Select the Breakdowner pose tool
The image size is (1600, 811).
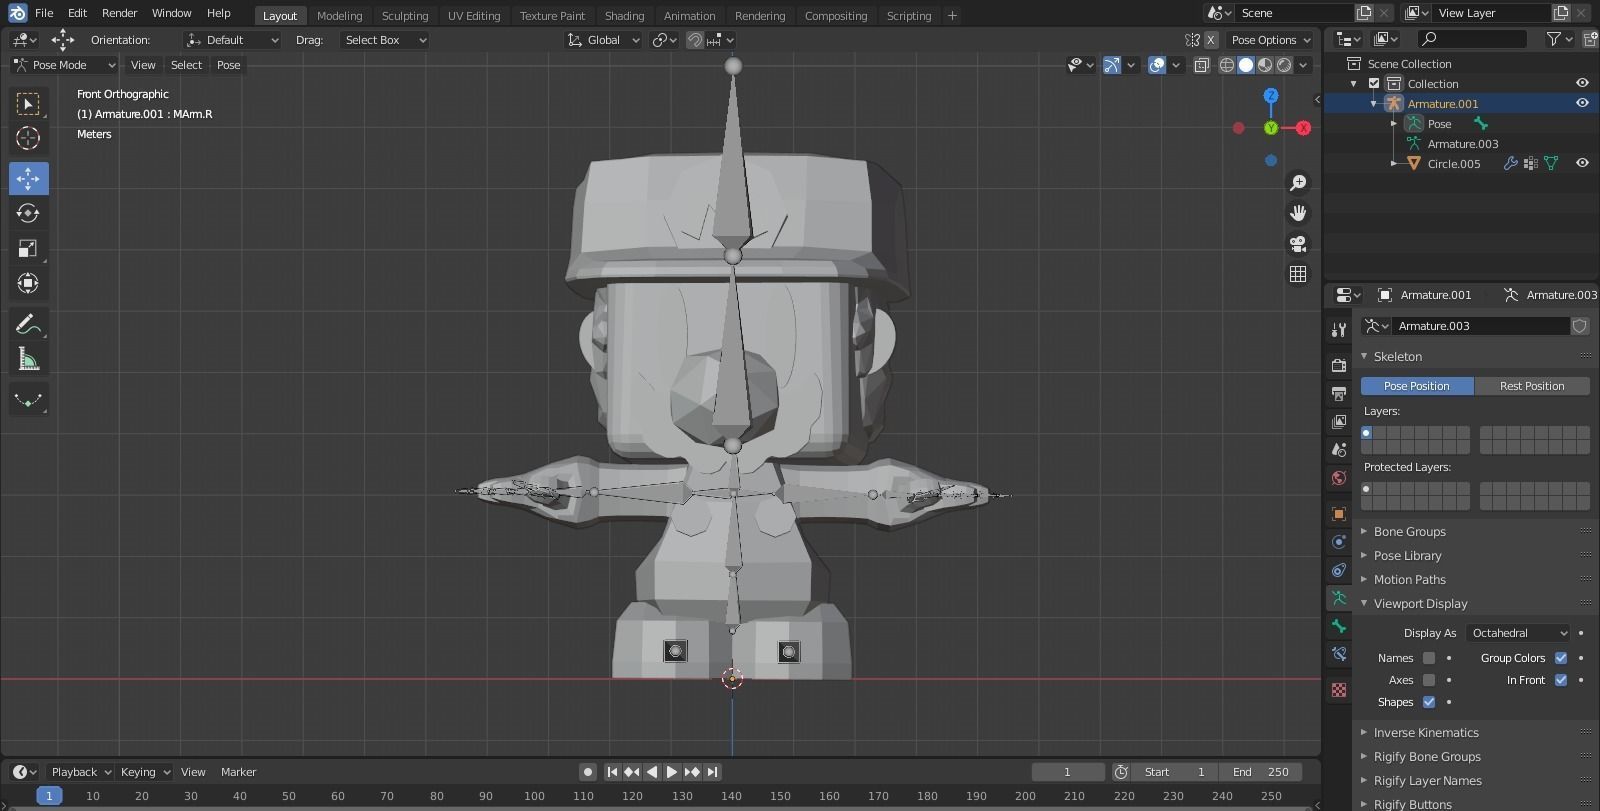pos(28,400)
